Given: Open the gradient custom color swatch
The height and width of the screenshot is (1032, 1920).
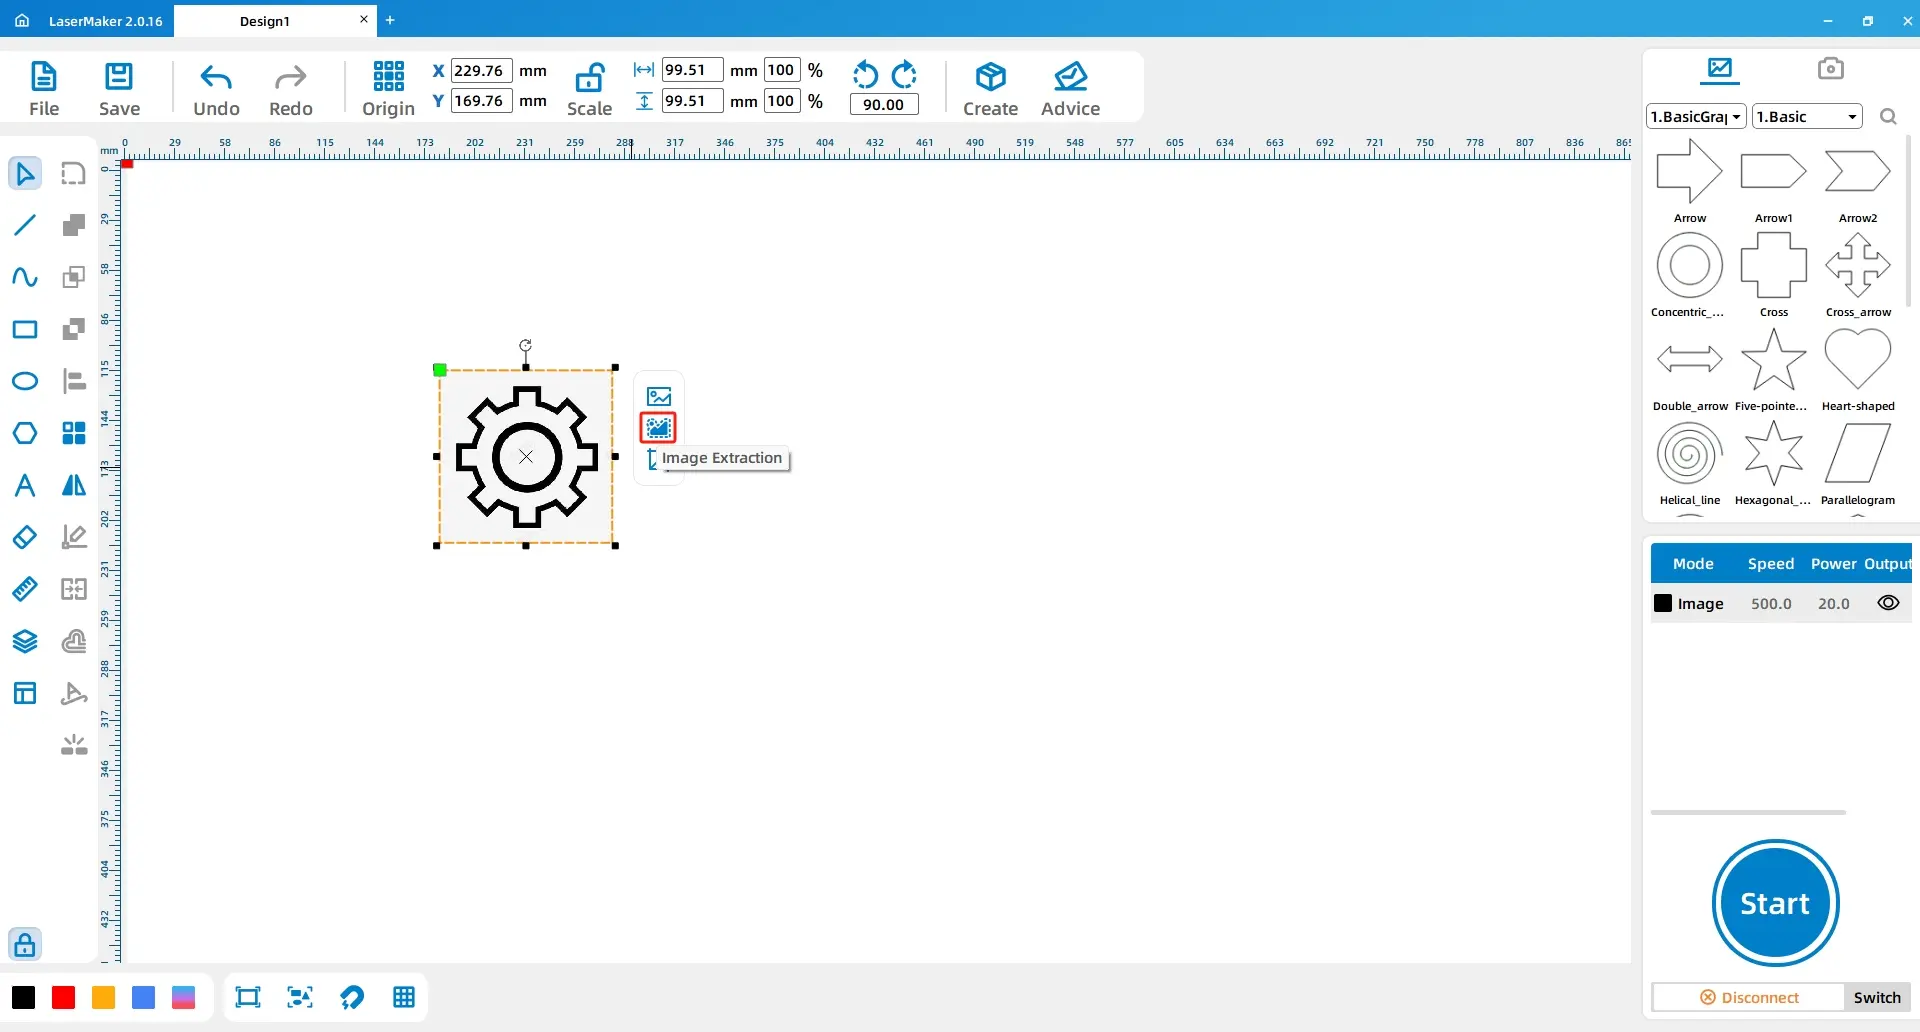Looking at the screenshot, I should click(x=183, y=997).
